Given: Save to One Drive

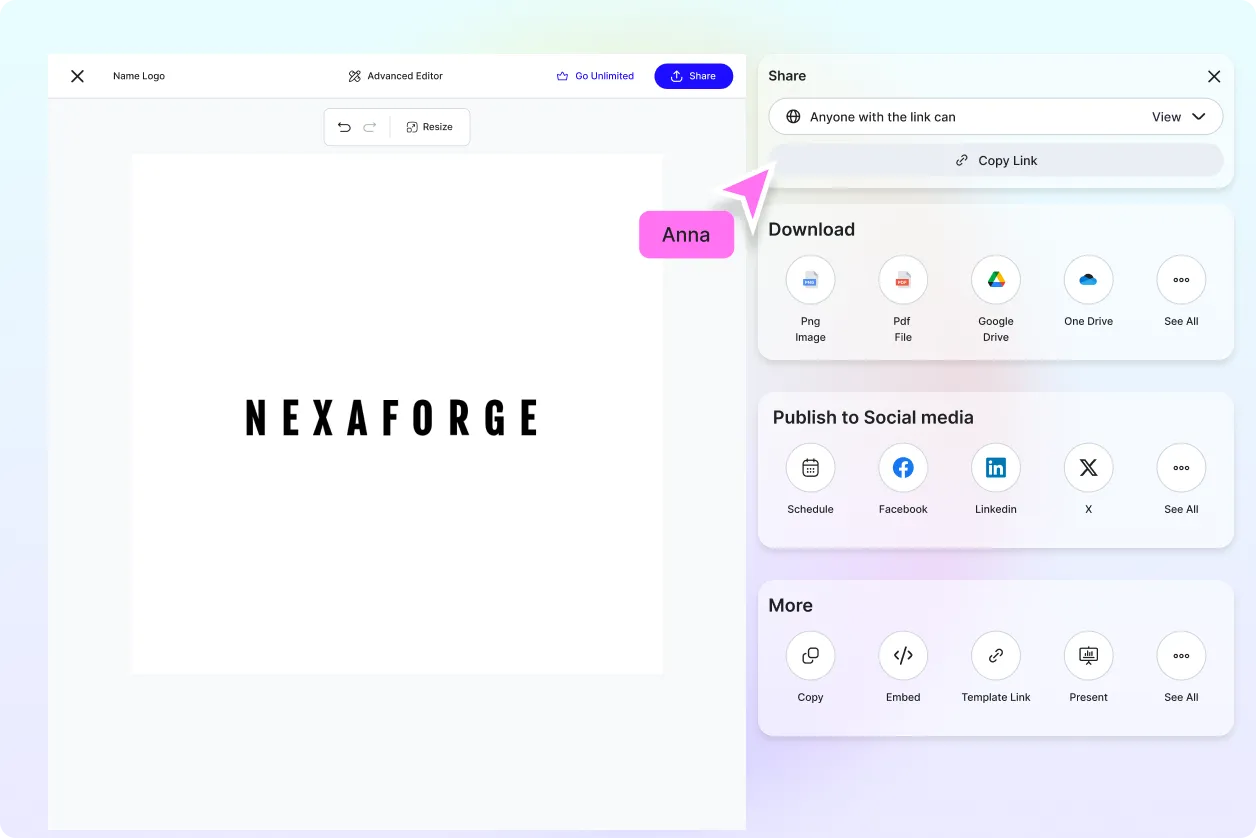Looking at the screenshot, I should 1088,280.
